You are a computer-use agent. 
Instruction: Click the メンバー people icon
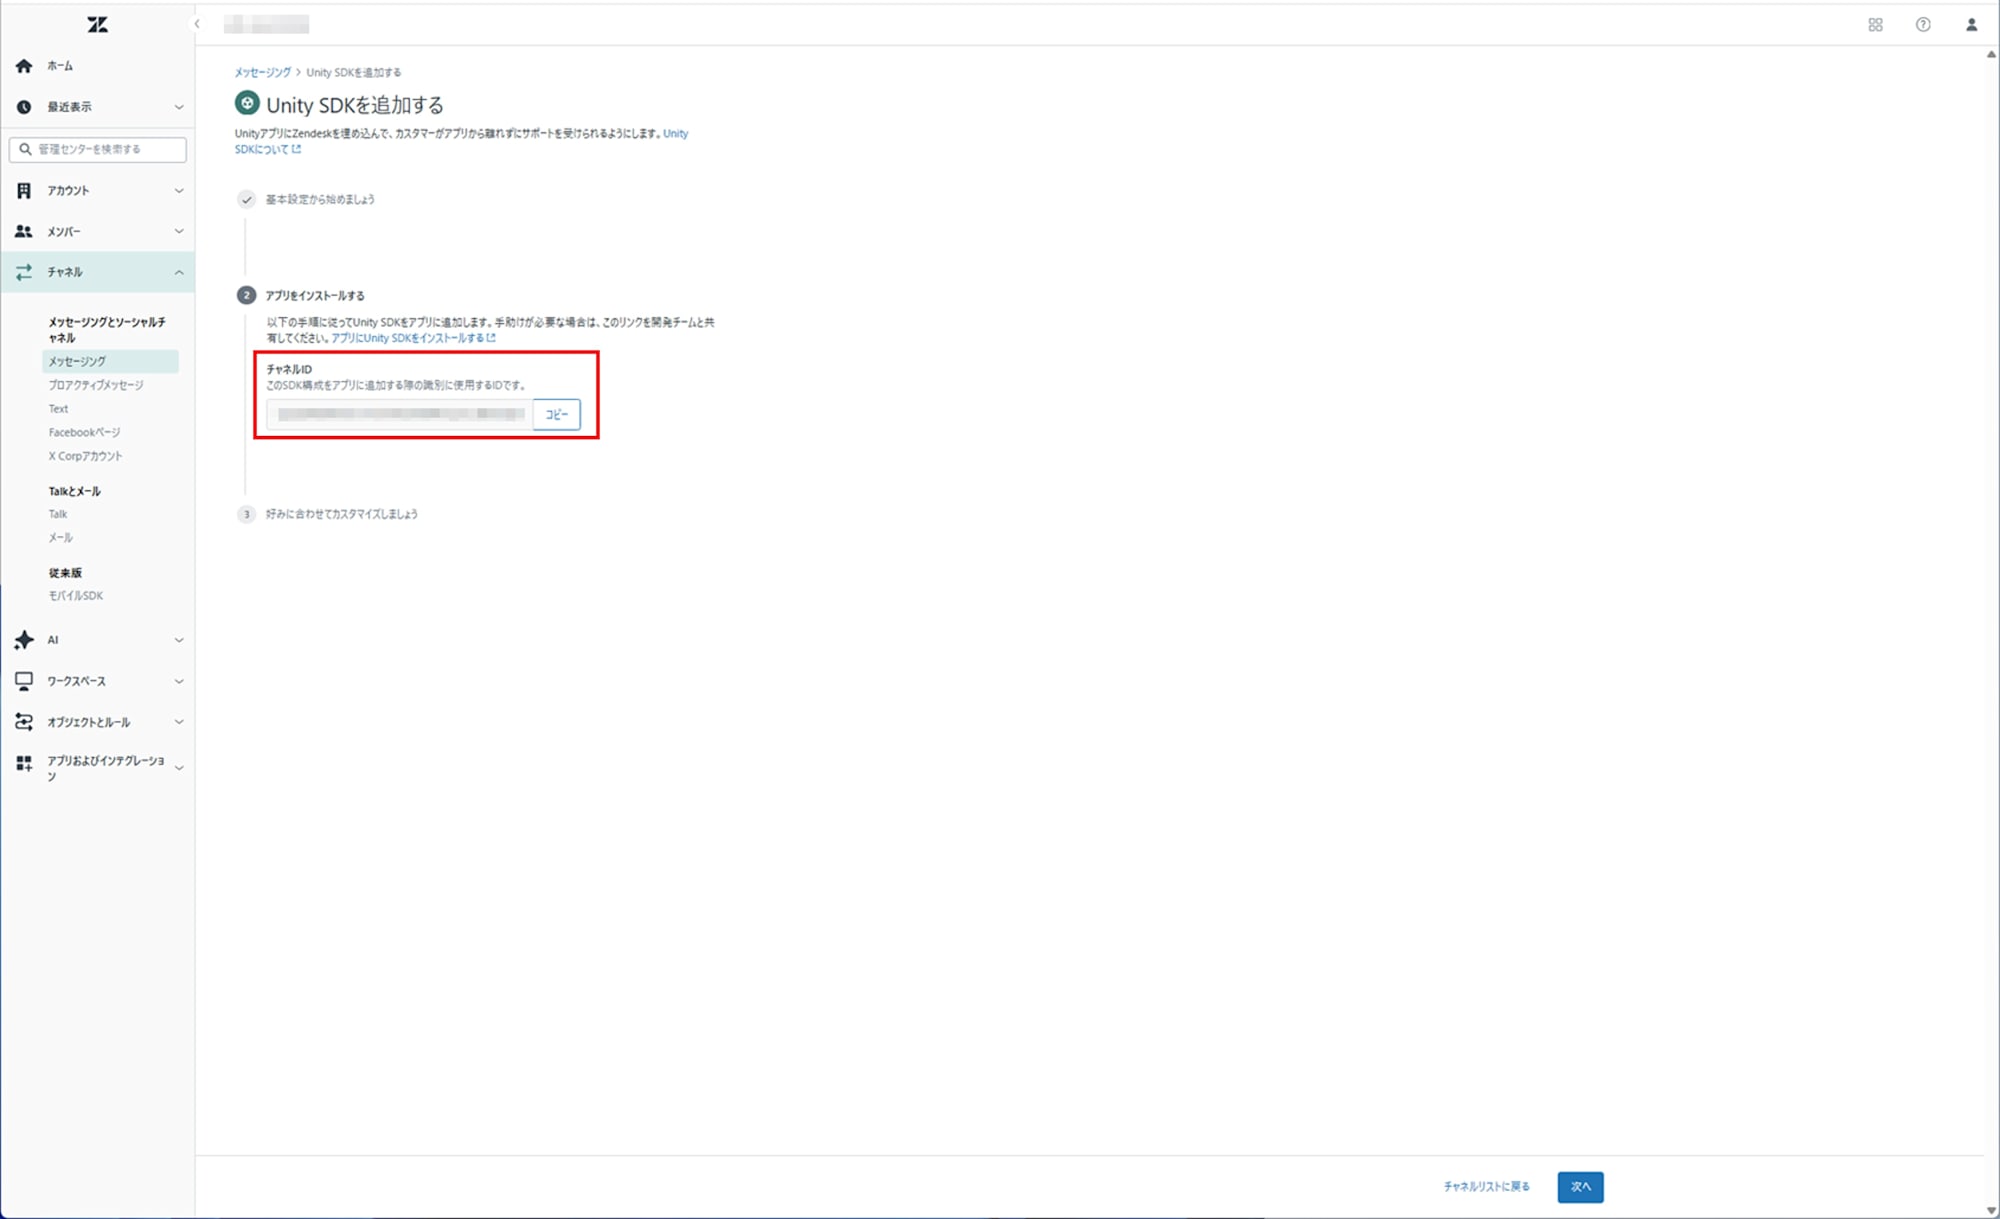tap(24, 231)
